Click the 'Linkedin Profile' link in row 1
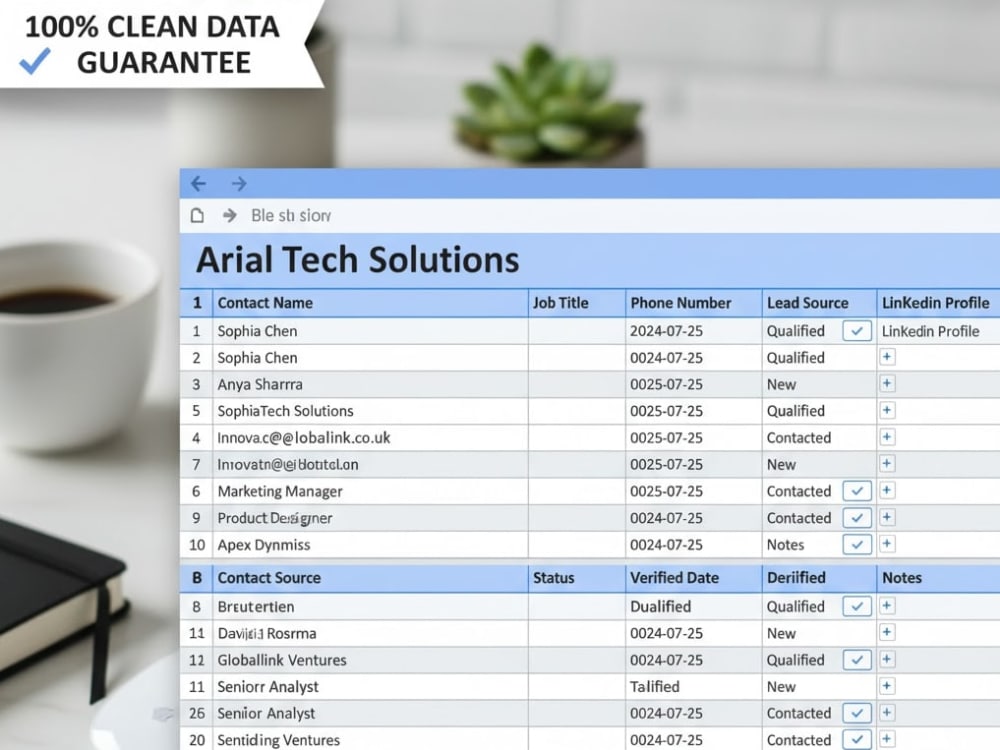 [930, 331]
